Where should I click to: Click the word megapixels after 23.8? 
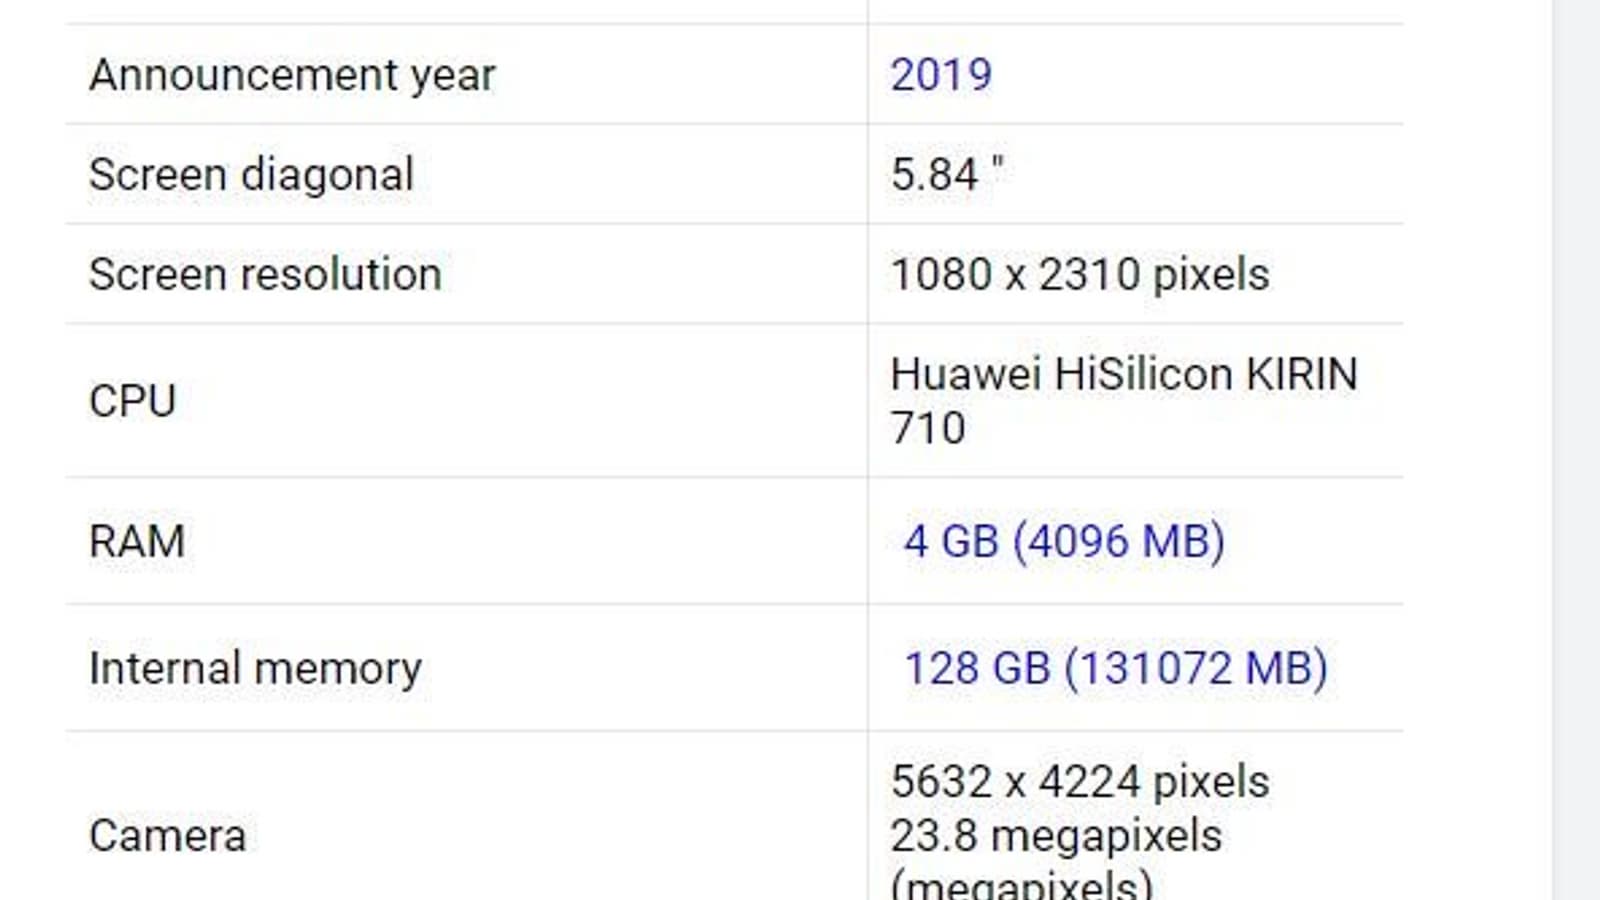[1106, 836]
